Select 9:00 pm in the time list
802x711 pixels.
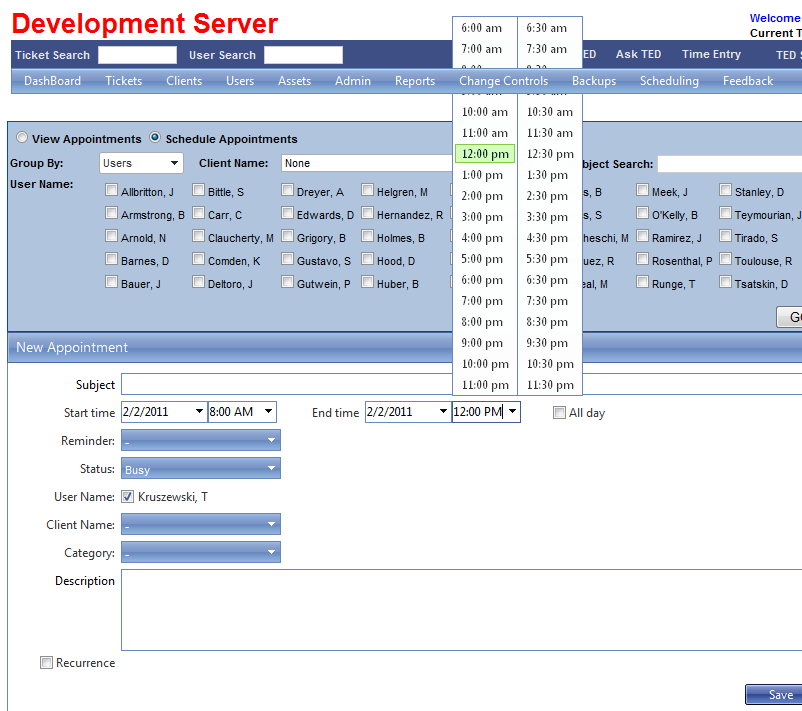click(482, 343)
